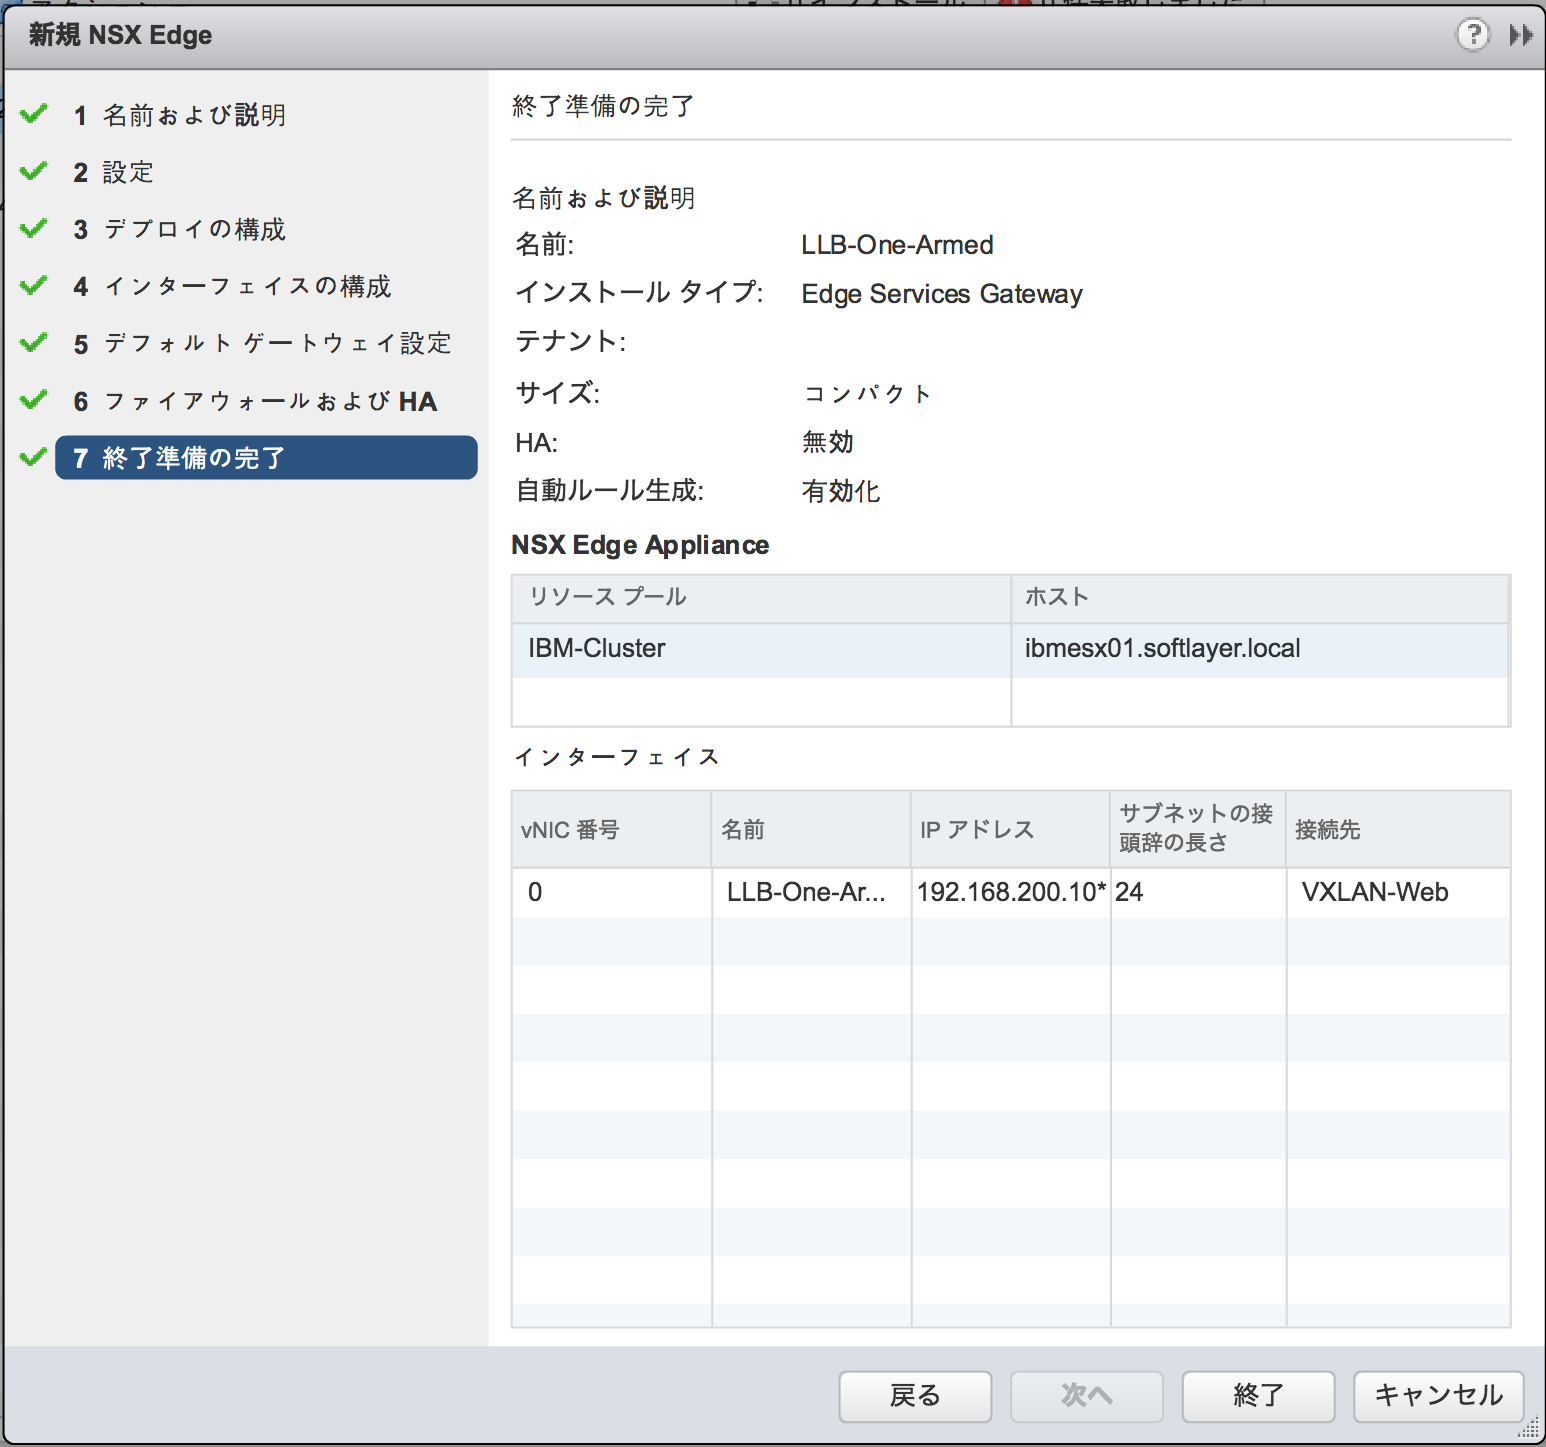Viewport: 1546px width, 1447px height.
Task: Open the help icon on the dialog title bar
Action: coord(1472,35)
